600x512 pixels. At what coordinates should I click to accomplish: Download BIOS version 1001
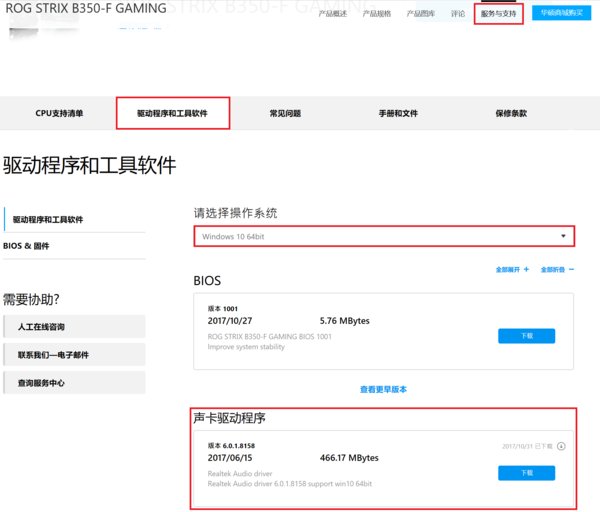tap(526, 336)
